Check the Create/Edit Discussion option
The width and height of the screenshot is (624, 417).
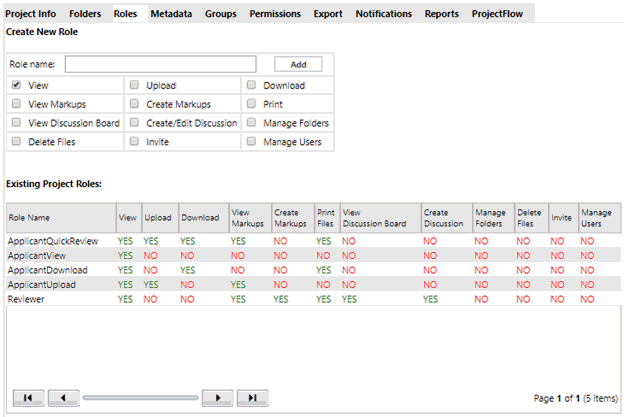[x=134, y=122]
